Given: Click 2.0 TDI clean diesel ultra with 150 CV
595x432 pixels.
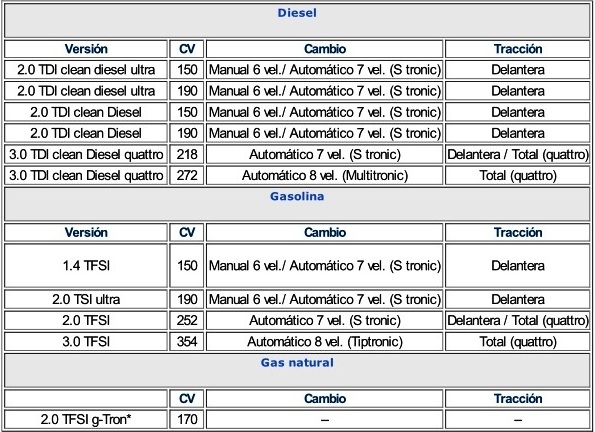Looking at the screenshot, I should coord(86,70).
